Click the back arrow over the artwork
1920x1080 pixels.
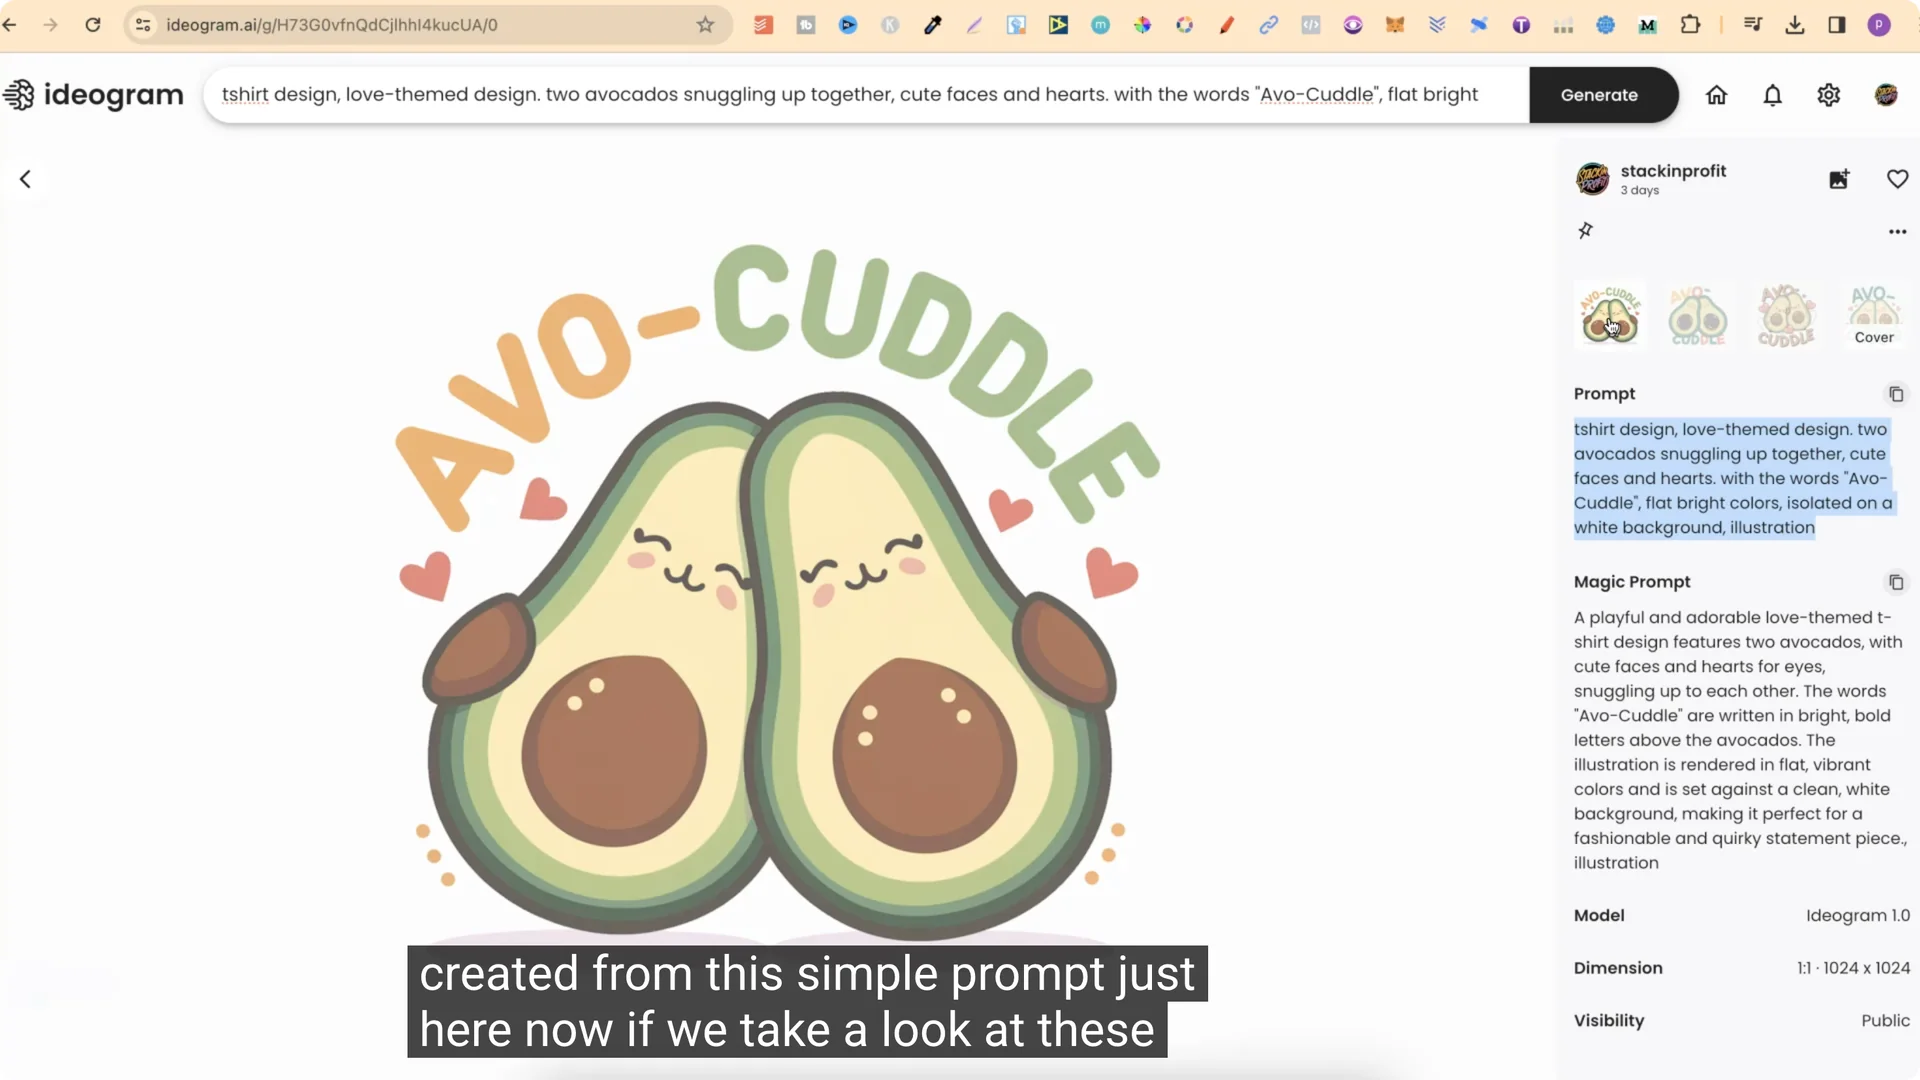tap(25, 179)
